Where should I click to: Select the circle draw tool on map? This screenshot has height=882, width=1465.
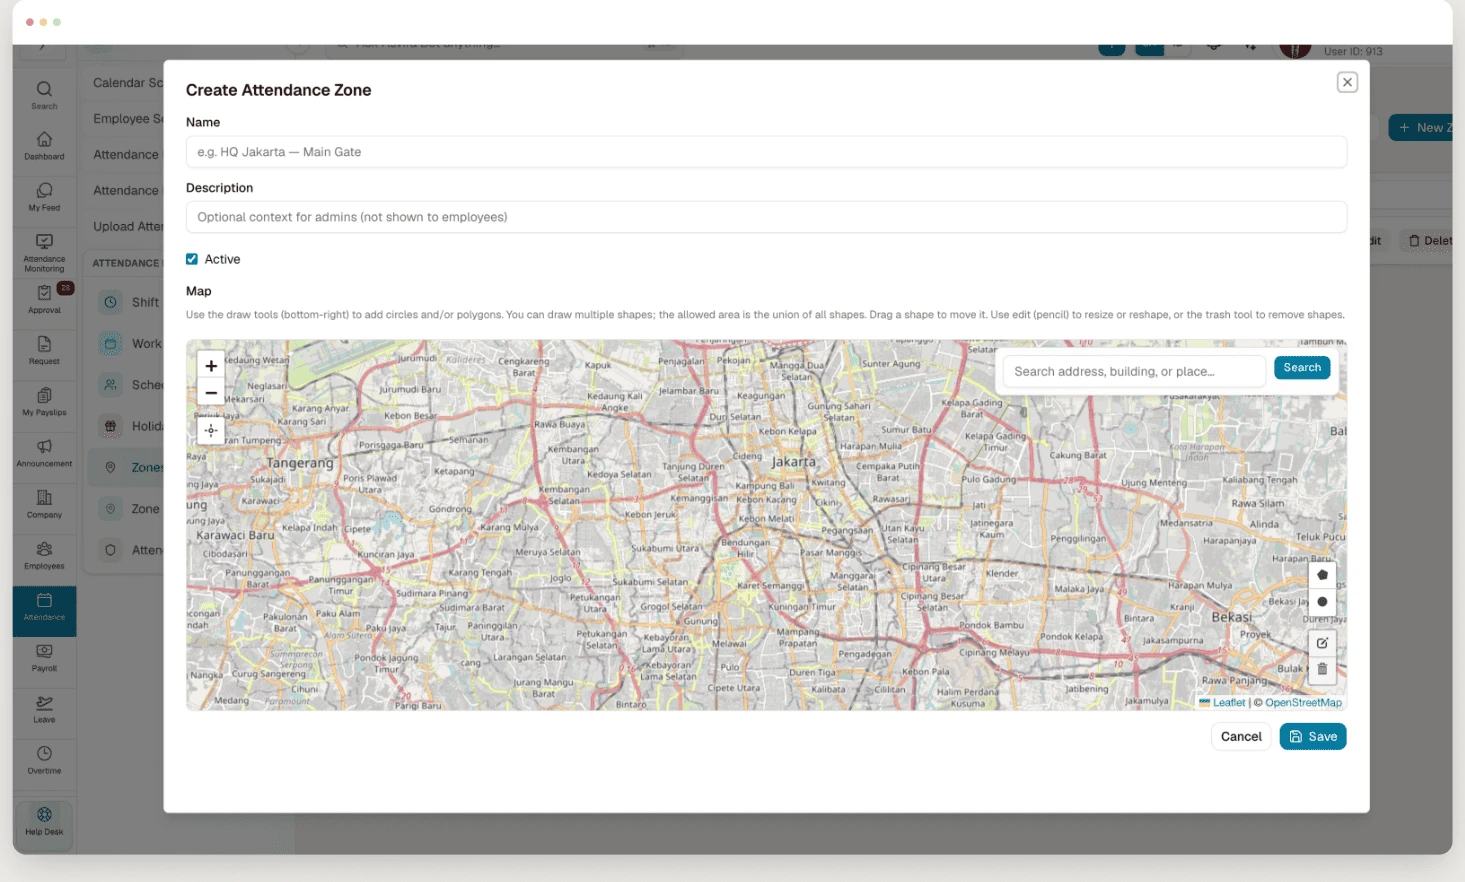(1322, 602)
